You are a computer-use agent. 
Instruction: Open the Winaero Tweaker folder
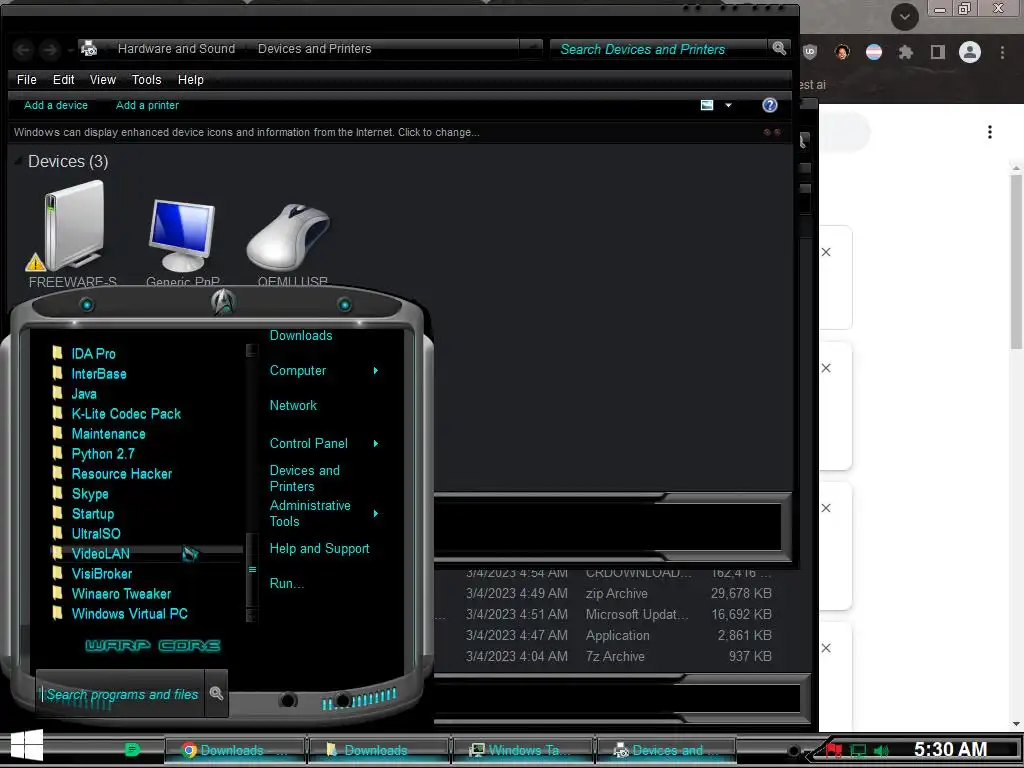click(x=121, y=594)
